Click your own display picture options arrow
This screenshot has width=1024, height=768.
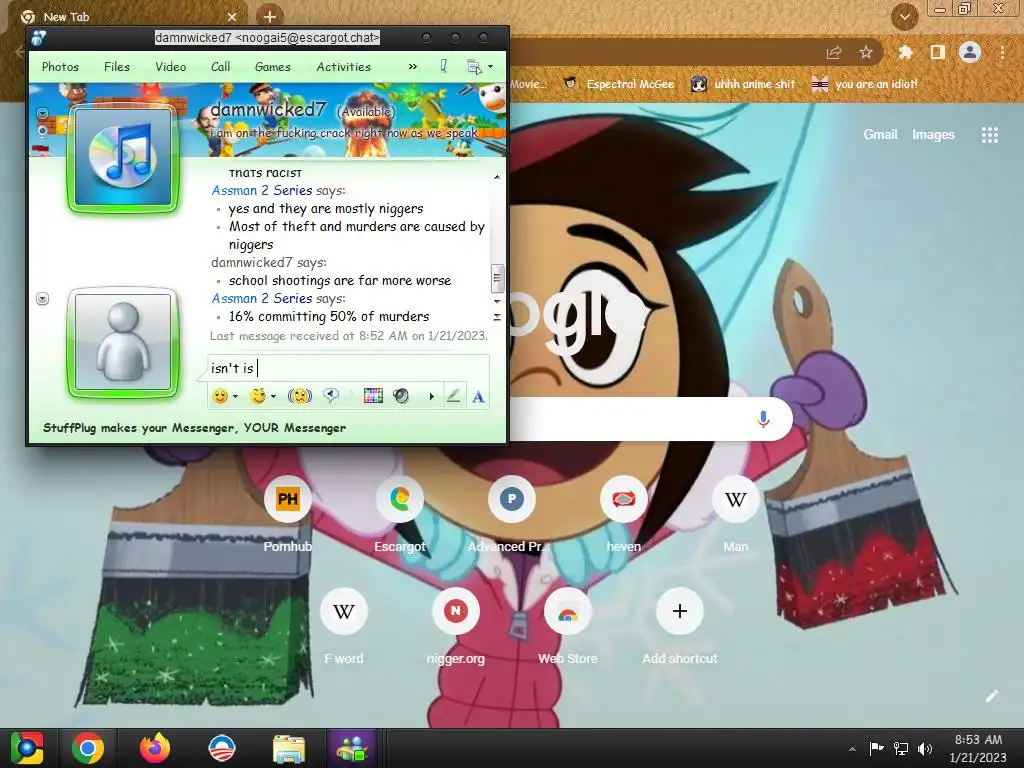point(42,298)
